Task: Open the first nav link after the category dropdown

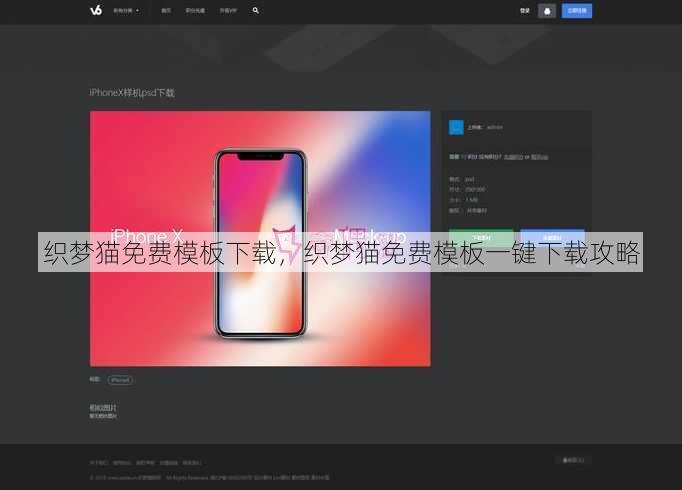Action: (166, 10)
